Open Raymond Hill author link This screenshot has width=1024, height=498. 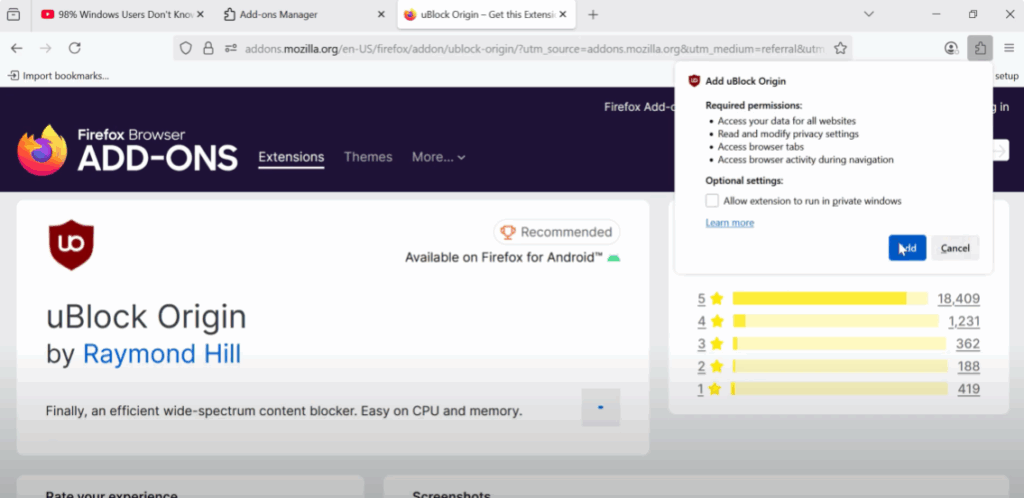pos(162,354)
